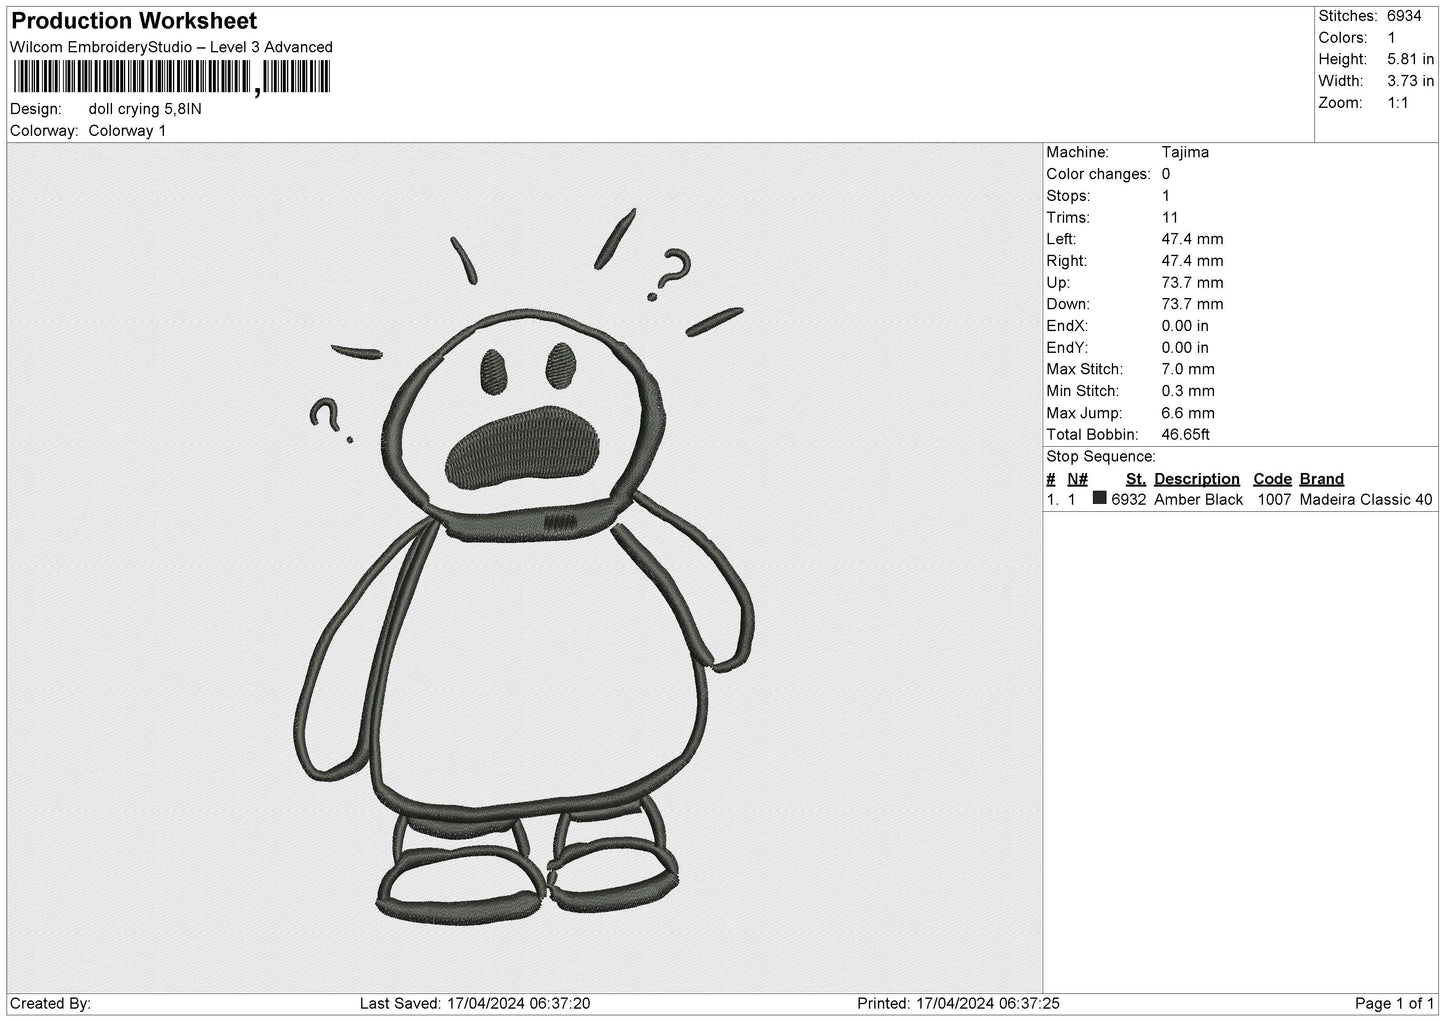
Task: Click the Last Saved timestamp in the footer
Action: click(474, 1003)
